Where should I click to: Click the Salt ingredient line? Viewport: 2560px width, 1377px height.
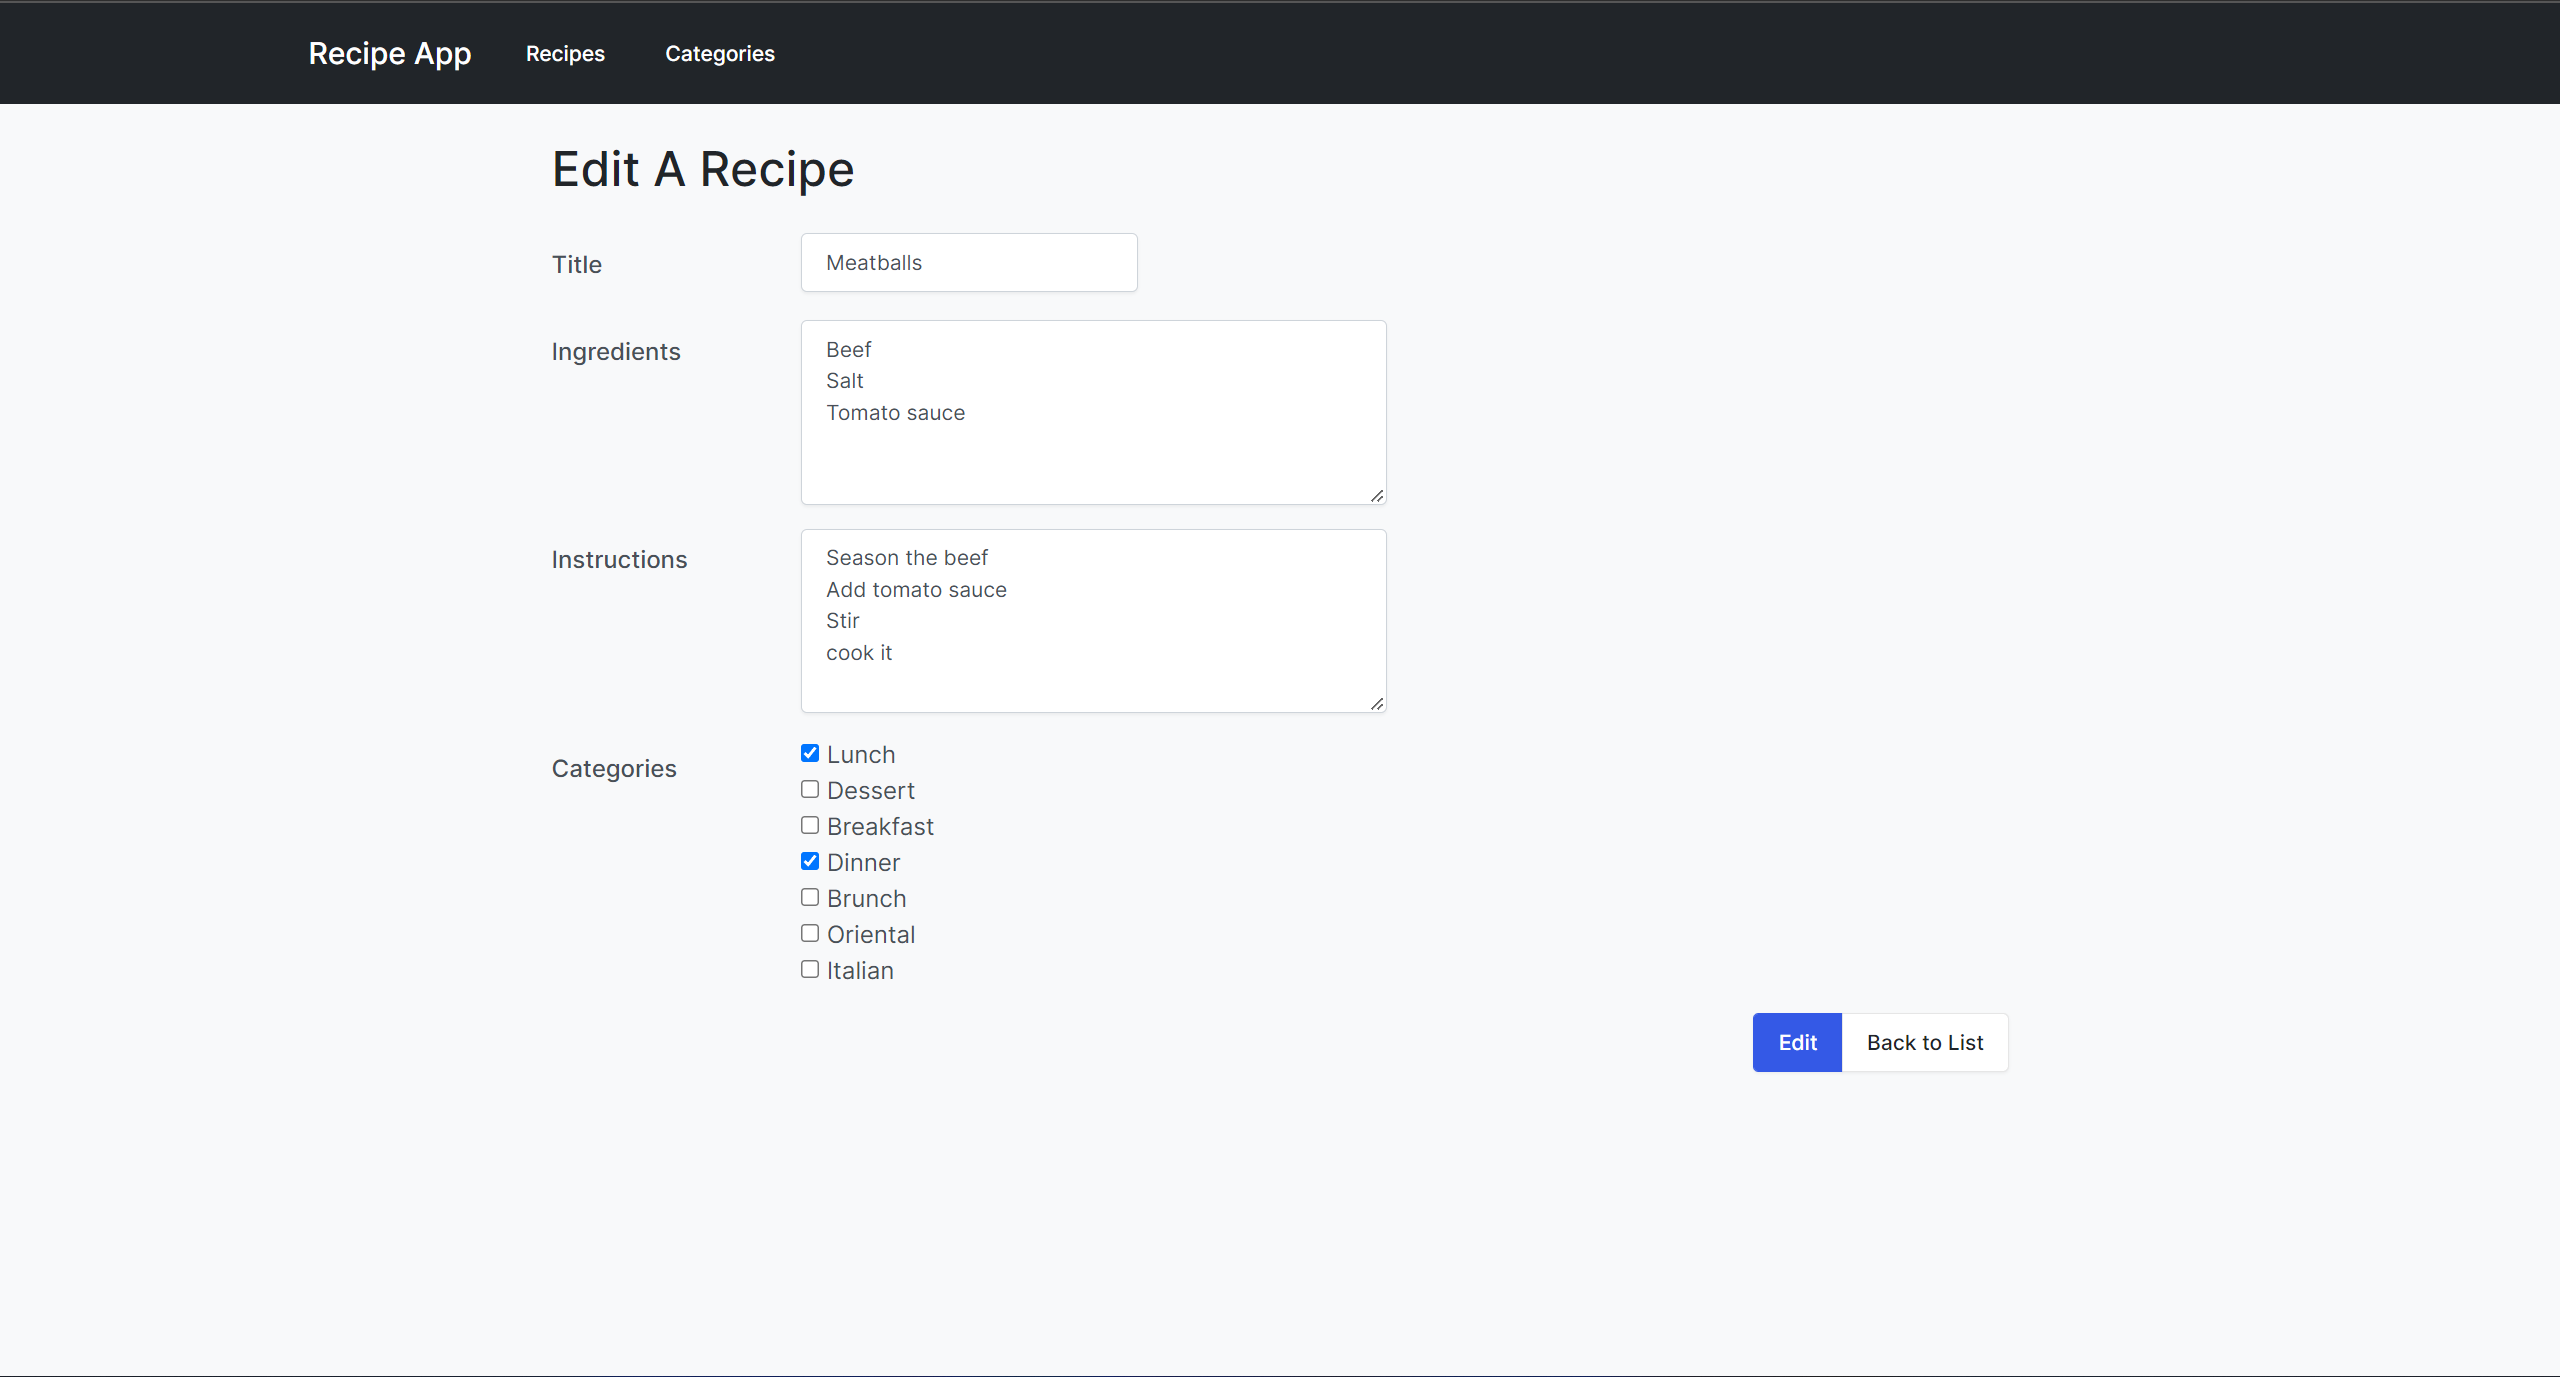tap(845, 381)
